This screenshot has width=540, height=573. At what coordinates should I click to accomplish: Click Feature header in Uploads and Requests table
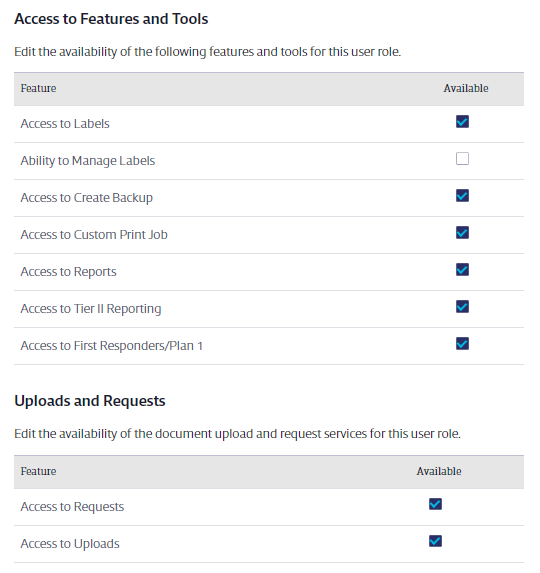(x=38, y=471)
